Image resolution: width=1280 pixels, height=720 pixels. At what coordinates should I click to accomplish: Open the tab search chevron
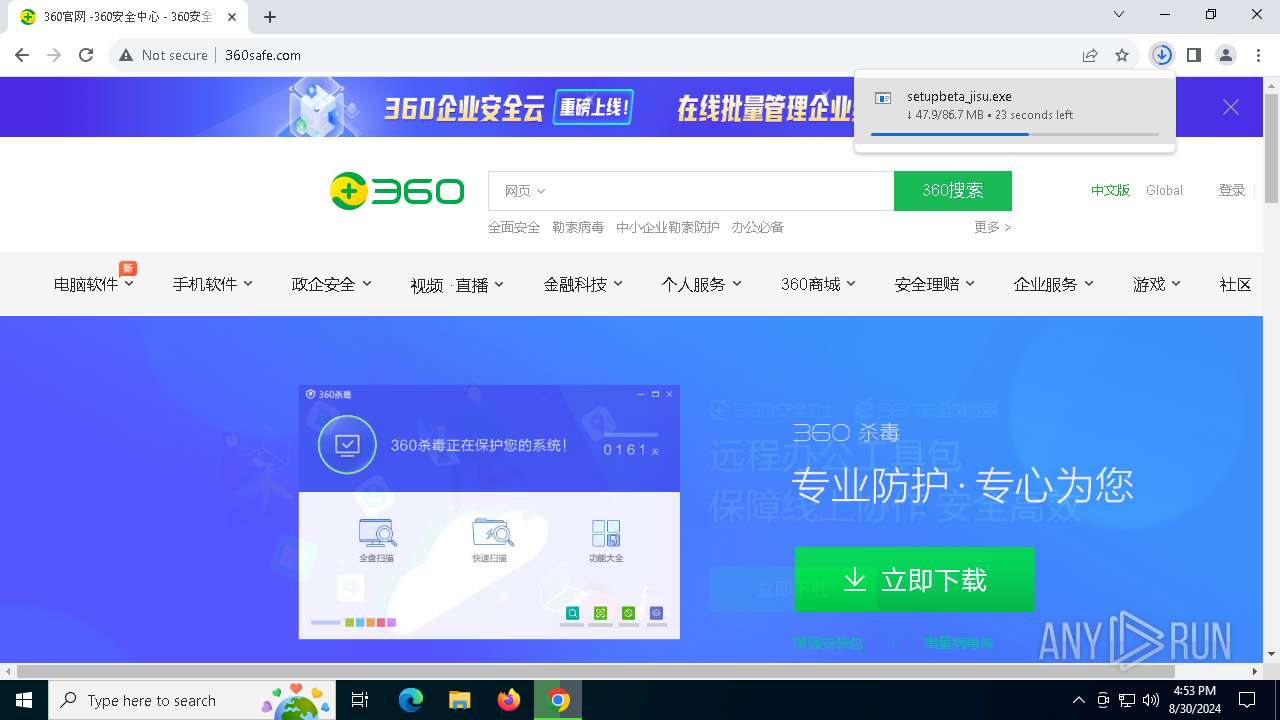(1119, 15)
